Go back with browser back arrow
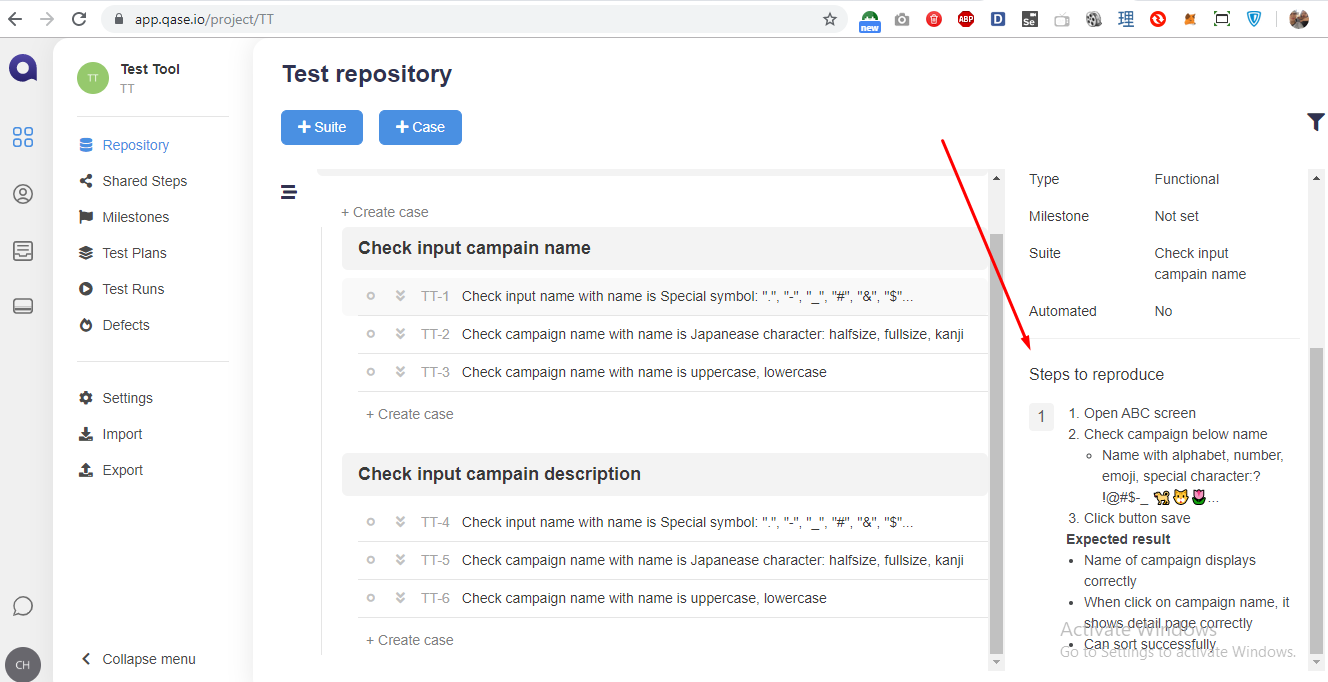1328x682 pixels. [15, 19]
